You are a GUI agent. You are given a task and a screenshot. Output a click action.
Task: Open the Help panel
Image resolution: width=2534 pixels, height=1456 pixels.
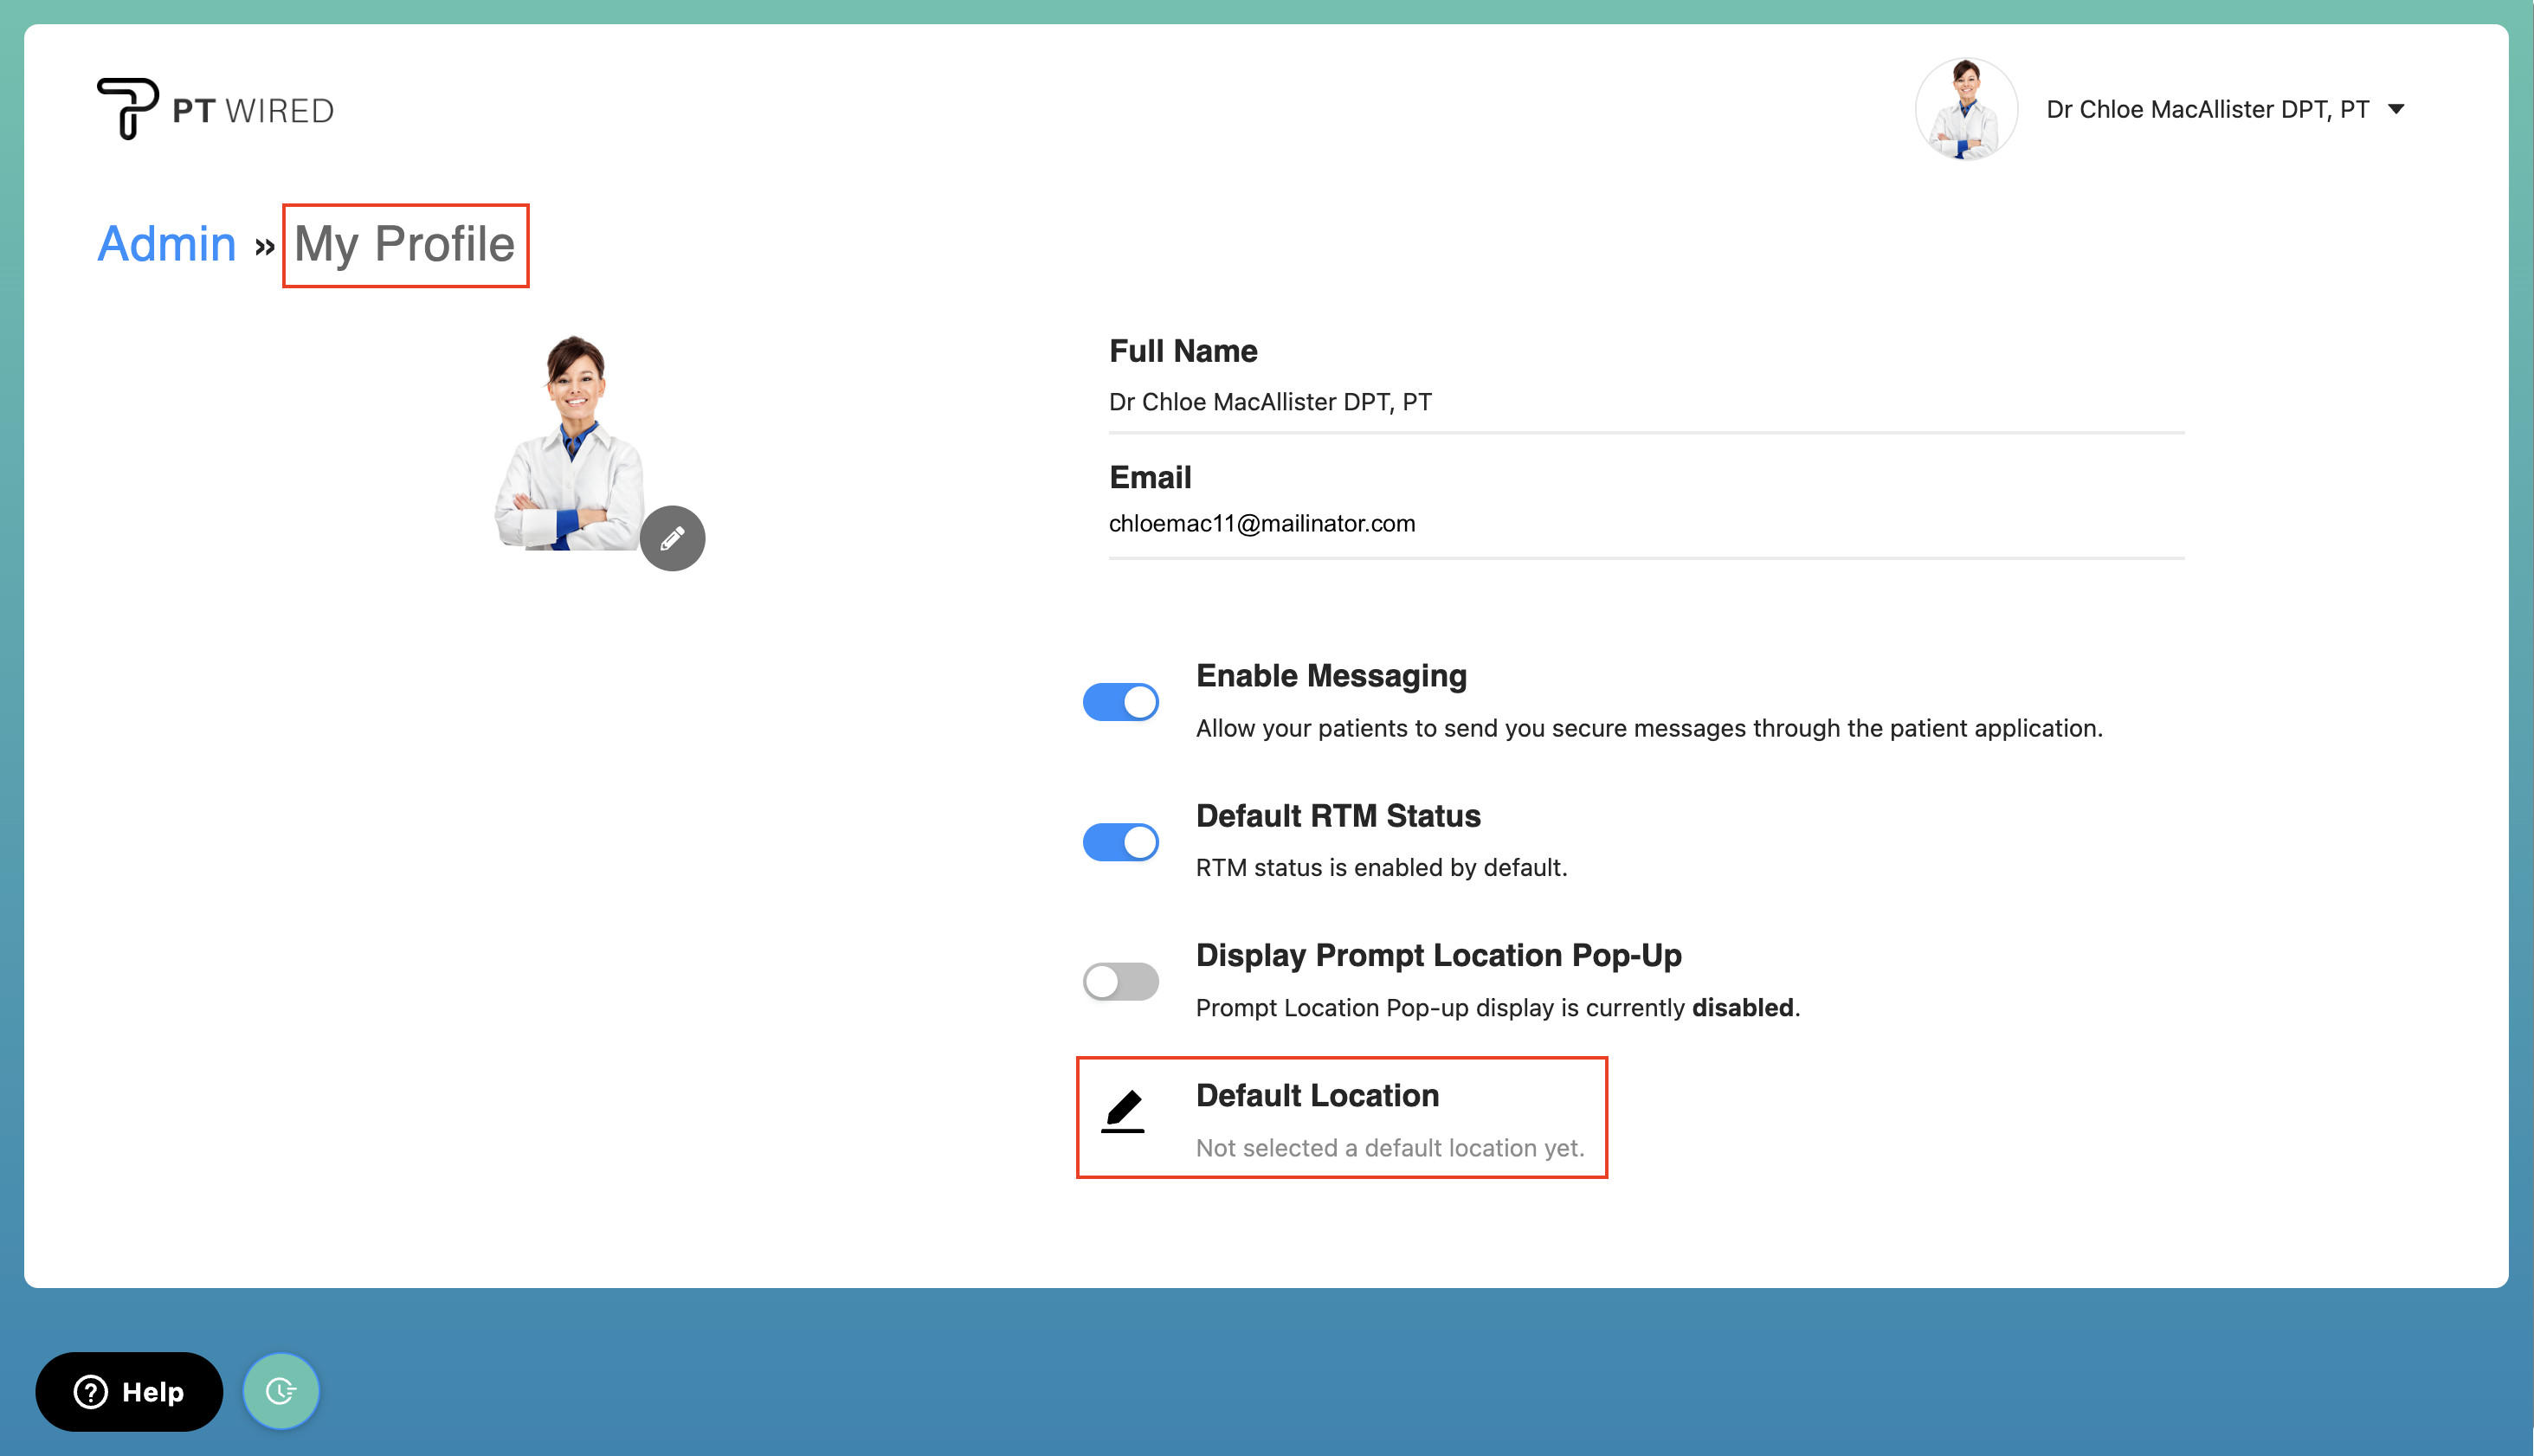pyautogui.click(x=129, y=1391)
